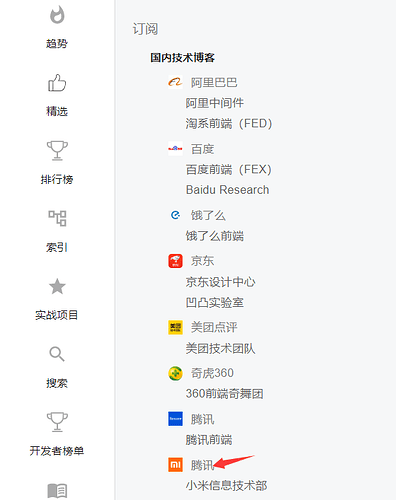Select 美团技术团队 entry
Screen dimensions: 396x500
220,349
